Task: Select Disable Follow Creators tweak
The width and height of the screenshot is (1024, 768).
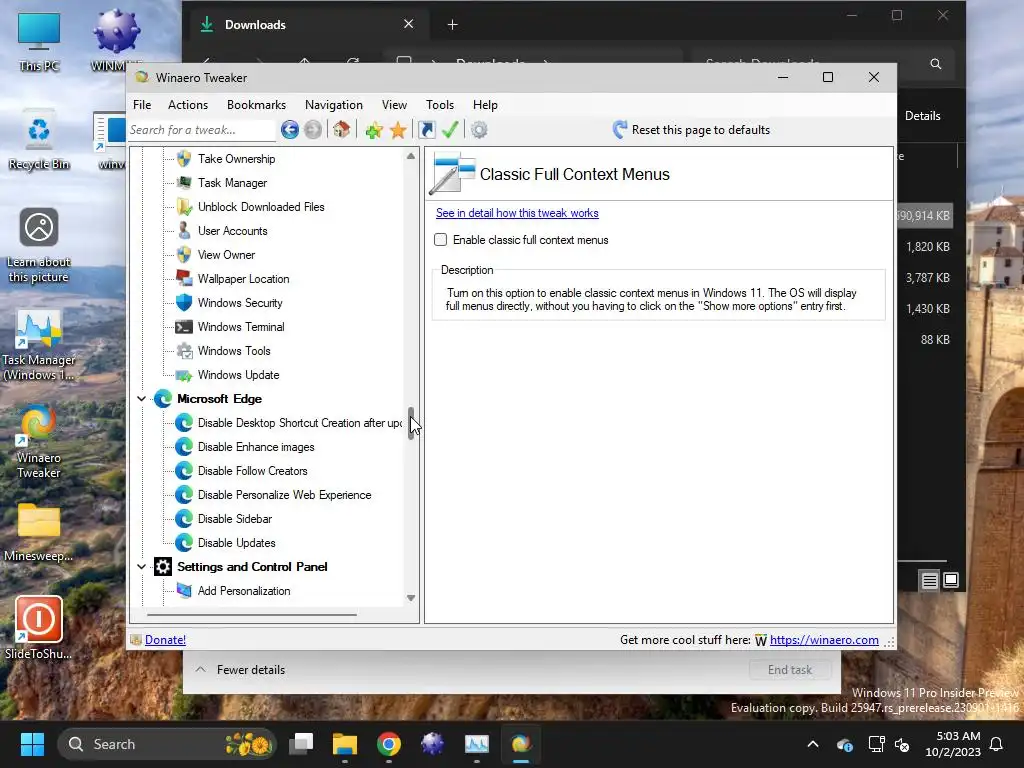Action: tap(252, 471)
